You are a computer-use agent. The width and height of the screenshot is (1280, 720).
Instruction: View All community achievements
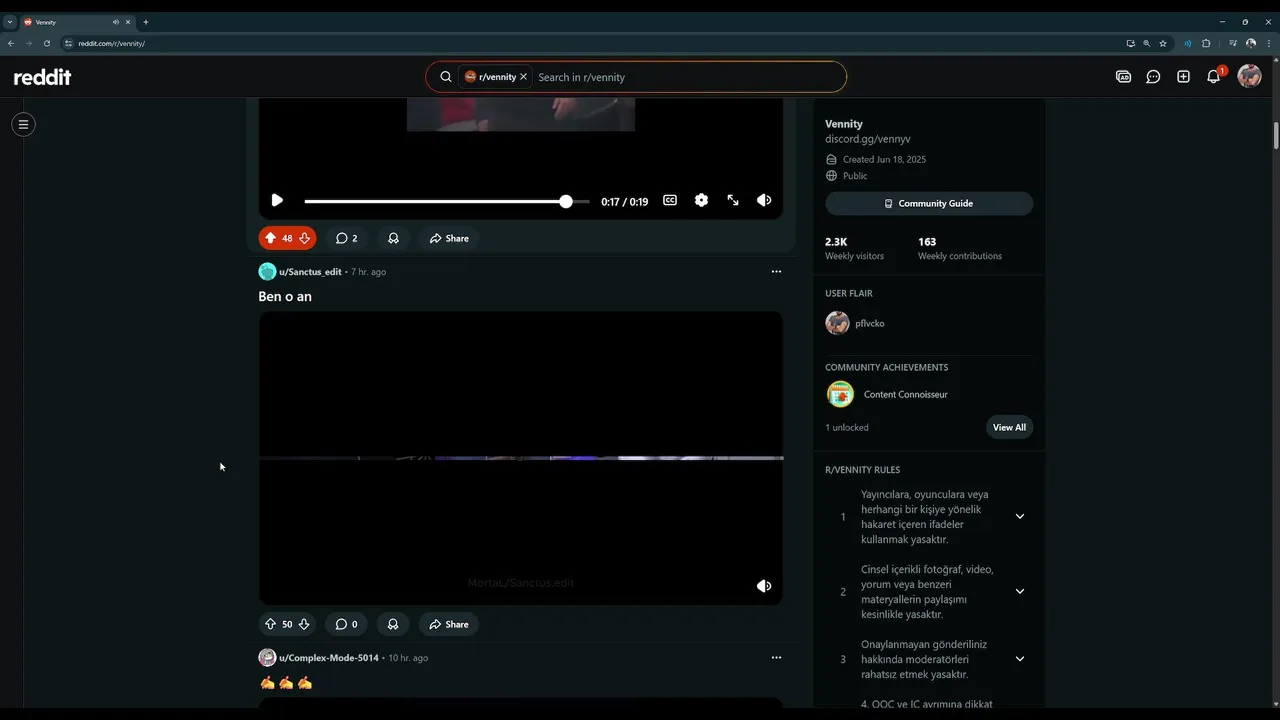[x=1009, y=427]
